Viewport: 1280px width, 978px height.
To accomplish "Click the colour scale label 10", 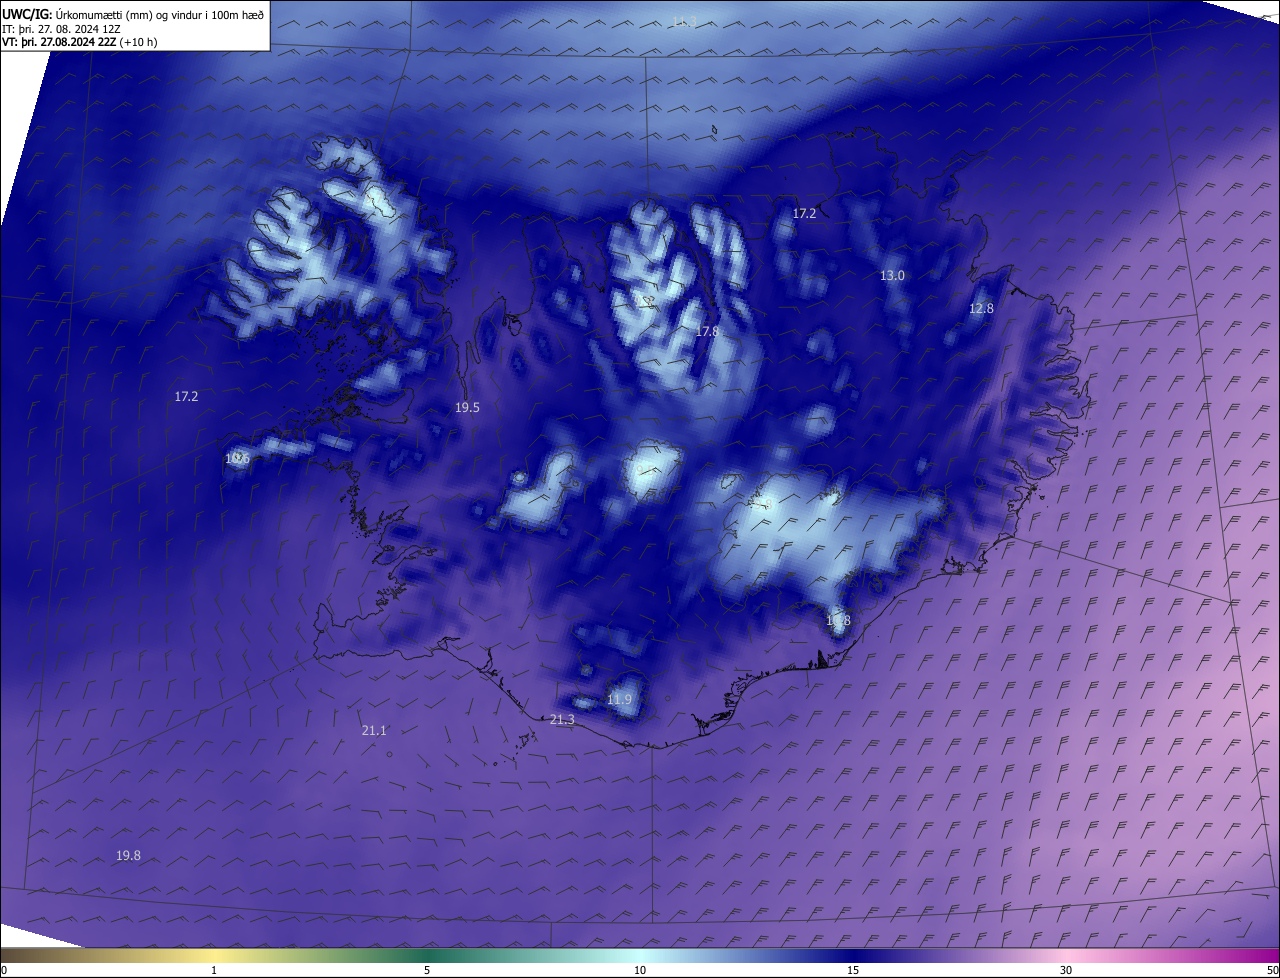I will click(640, 971).
